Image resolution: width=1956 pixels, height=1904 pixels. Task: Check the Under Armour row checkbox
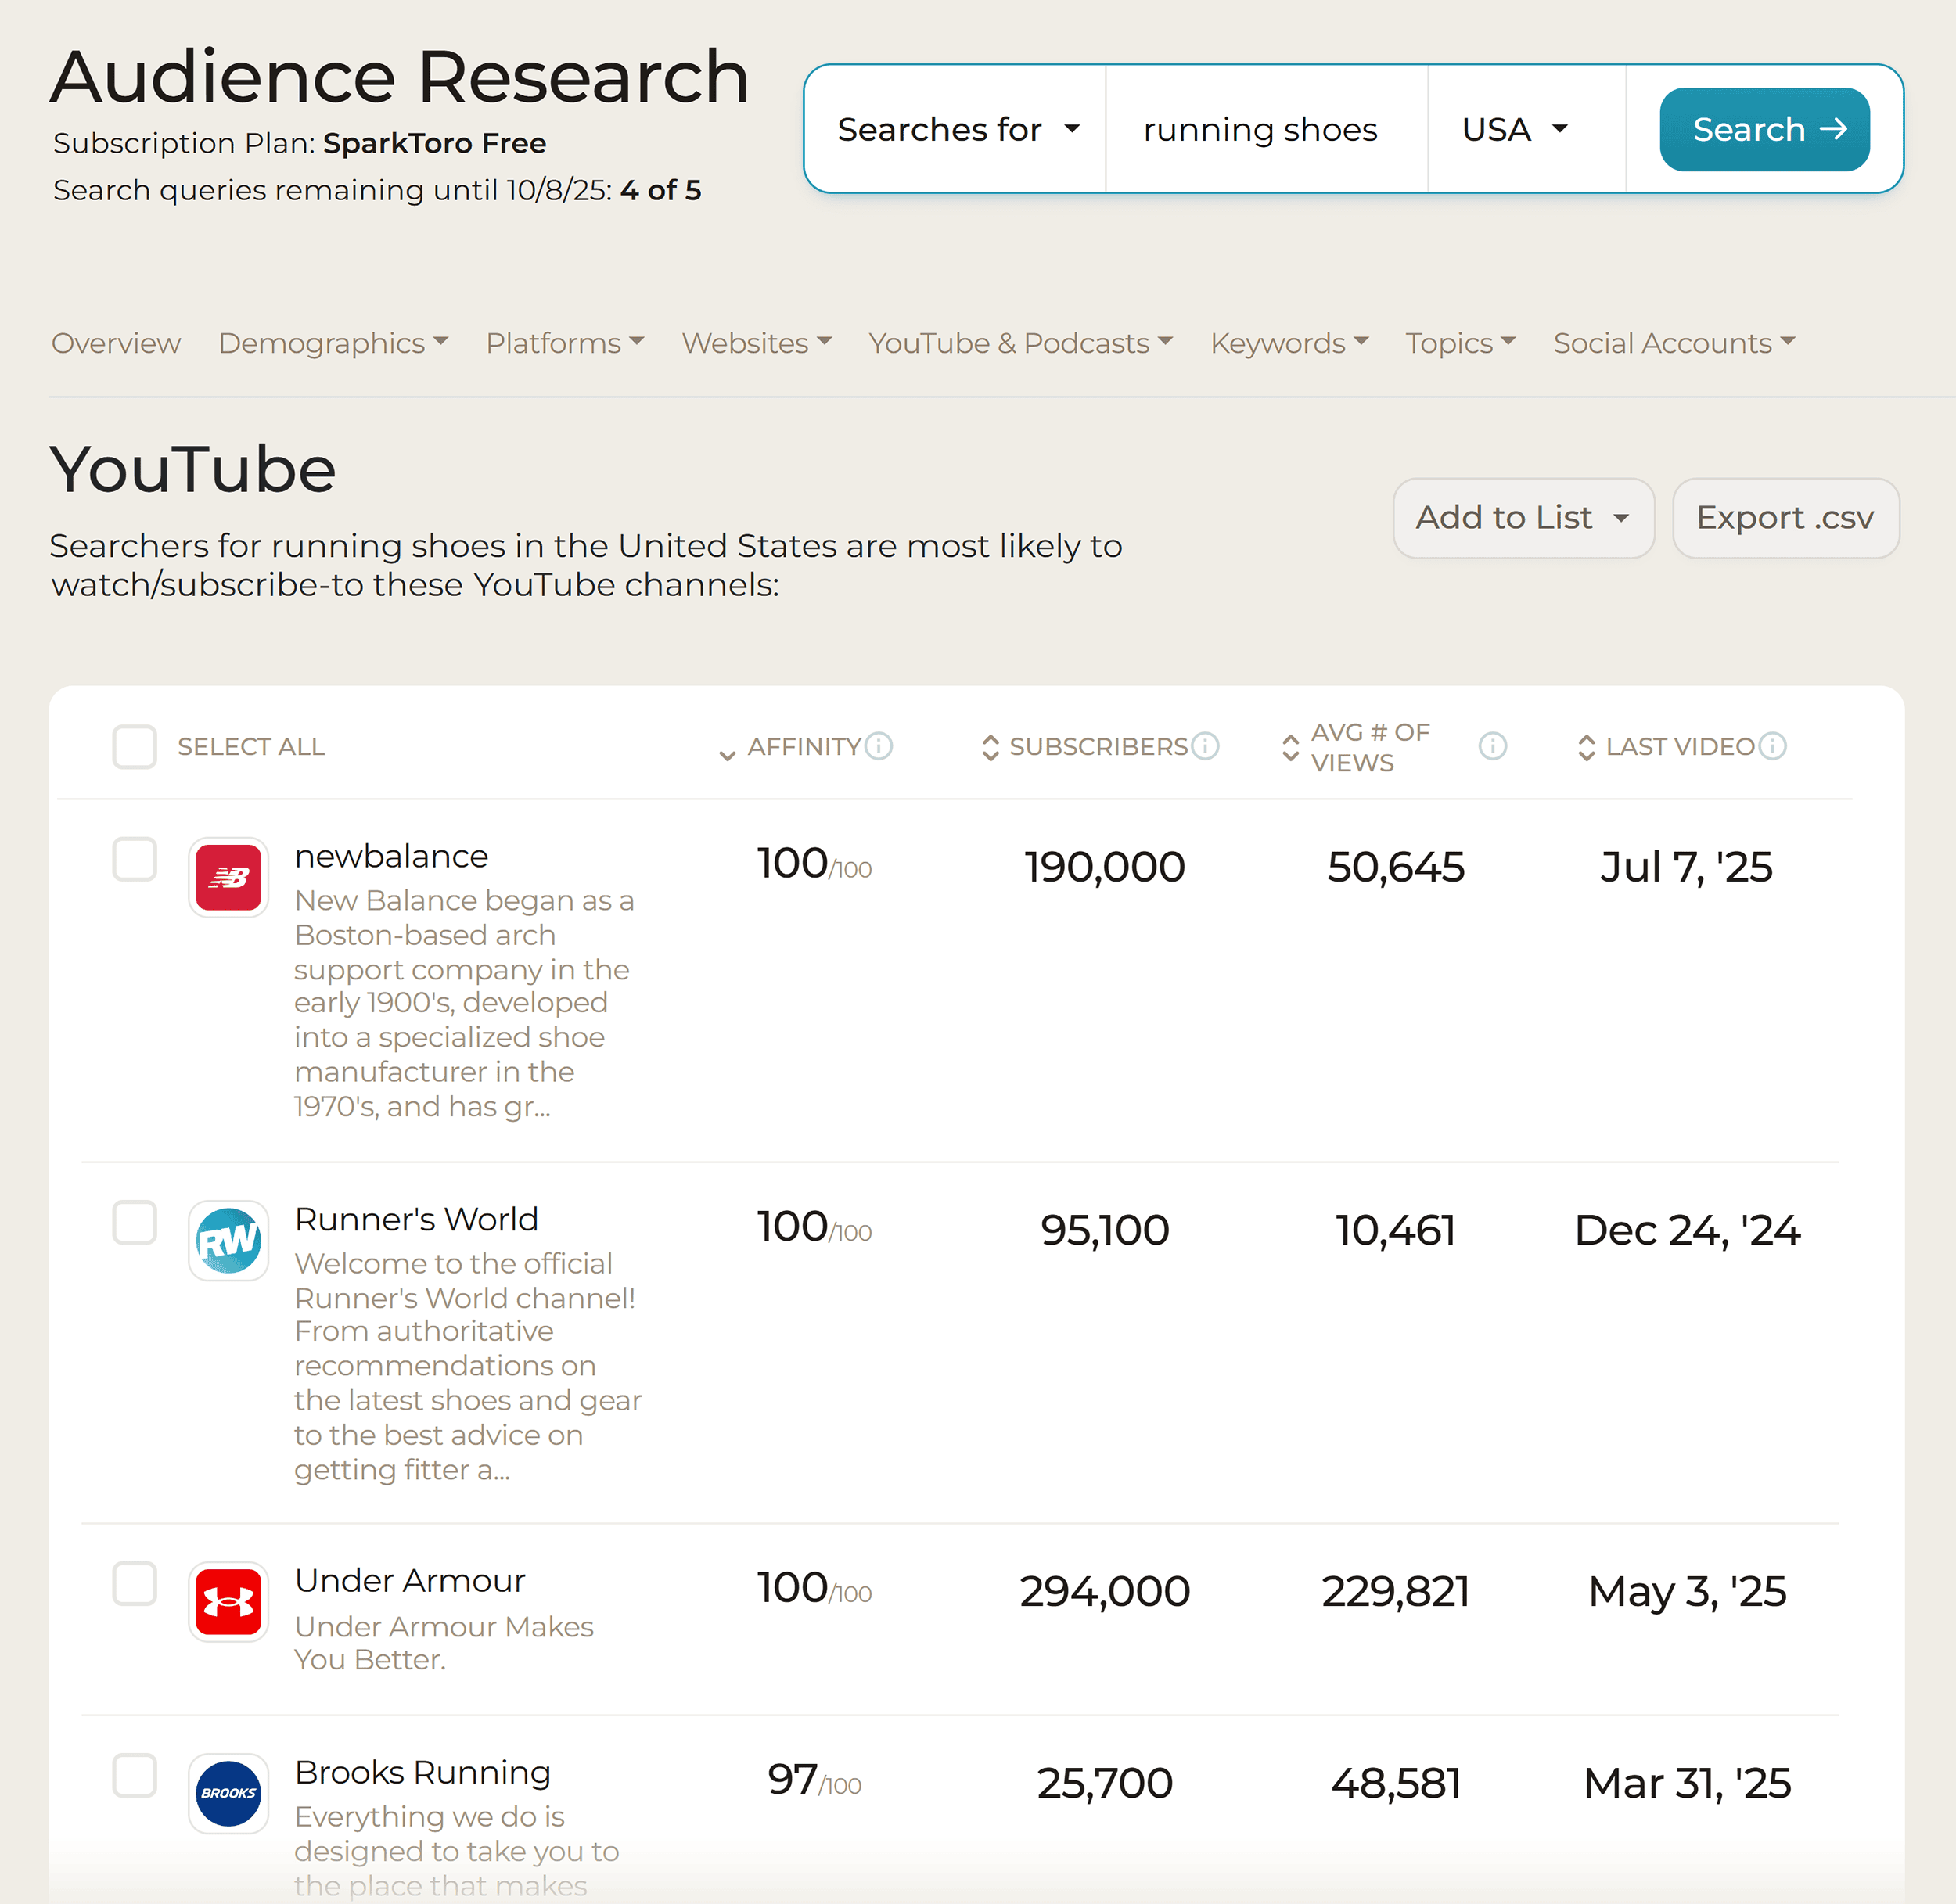(x=134, y=1585)
